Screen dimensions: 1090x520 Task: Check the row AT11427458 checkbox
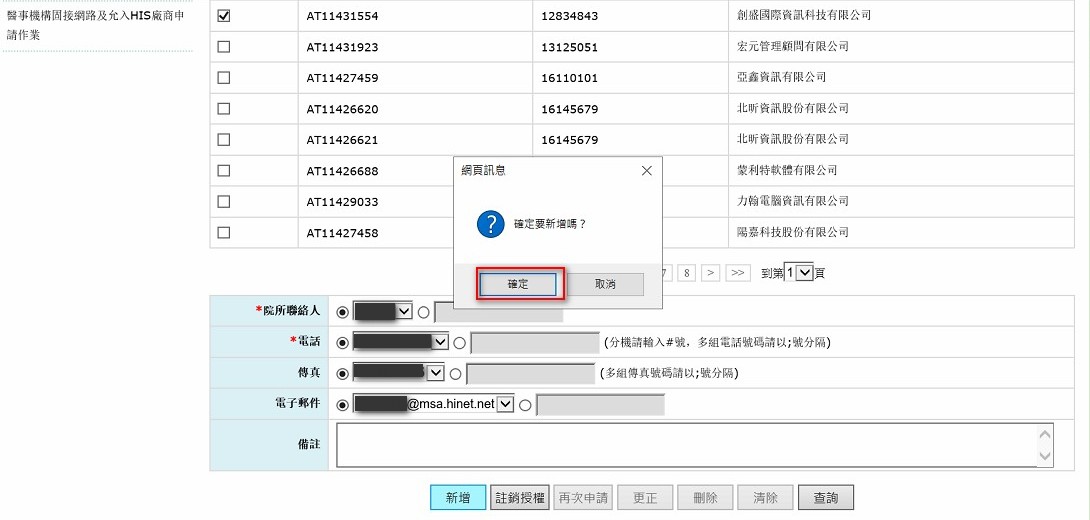click(x=224, y=232)
